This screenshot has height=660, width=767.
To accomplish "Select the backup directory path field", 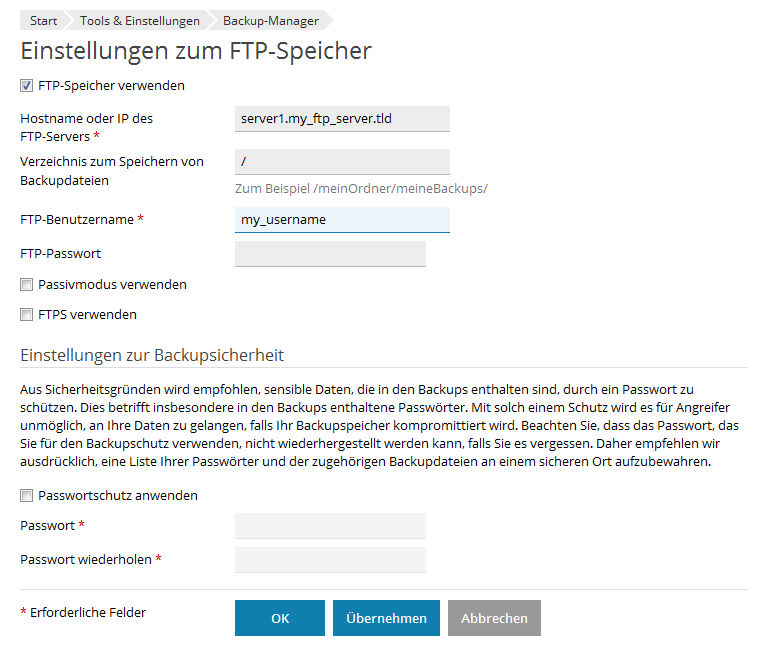I will 342,161.
